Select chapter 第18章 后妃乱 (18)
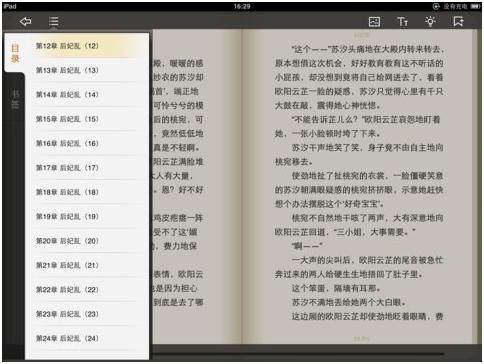 coord(87,192)
